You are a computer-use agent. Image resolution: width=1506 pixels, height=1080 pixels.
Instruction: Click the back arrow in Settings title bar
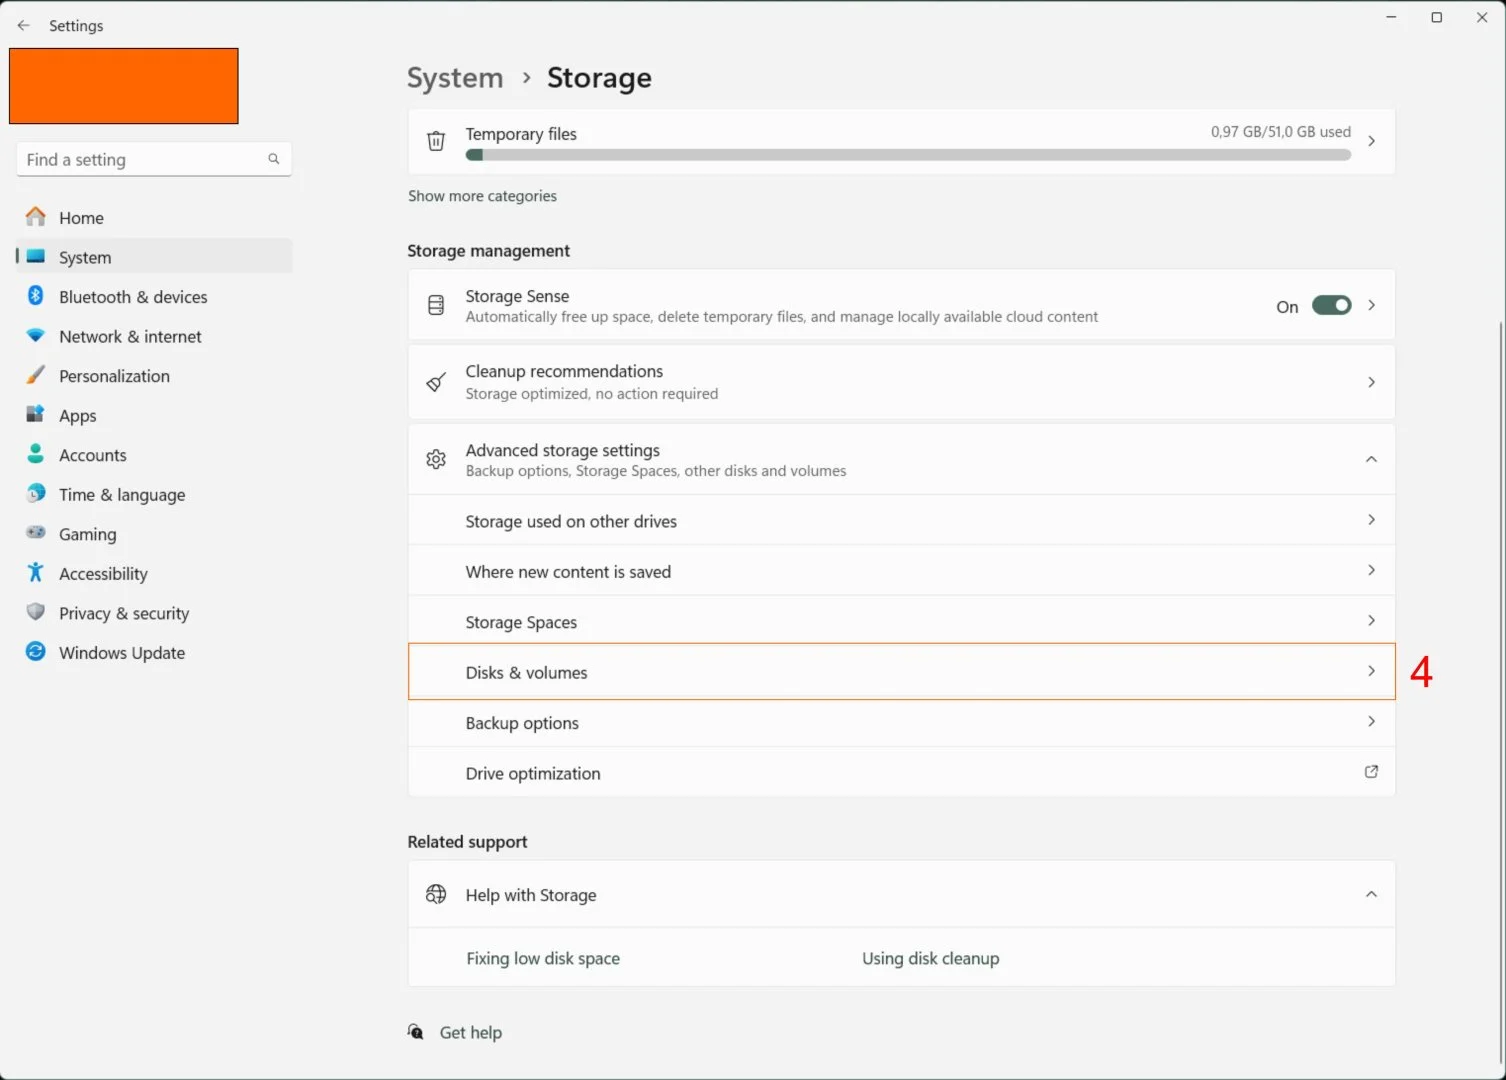click(23, 25)
